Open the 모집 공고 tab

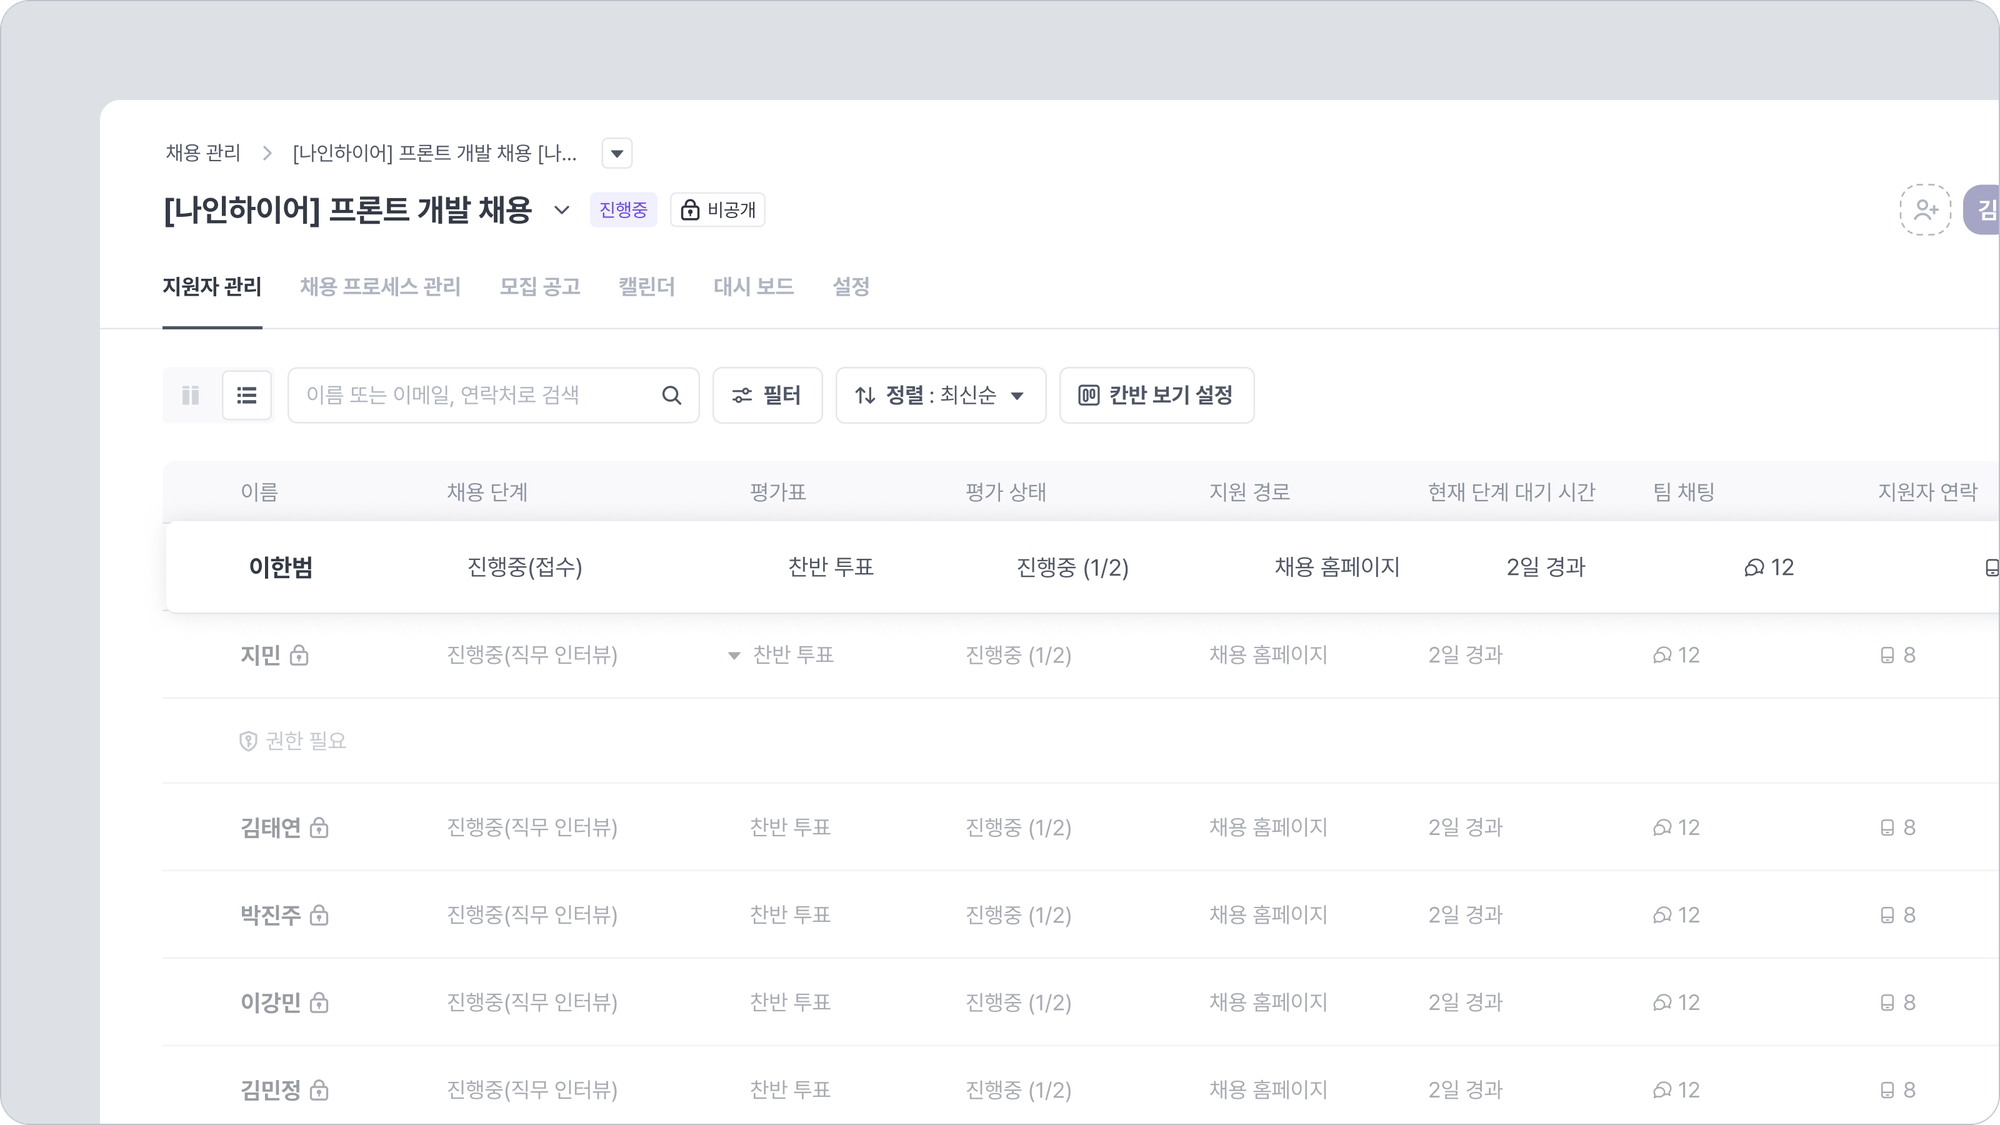(x=540, y=287)
